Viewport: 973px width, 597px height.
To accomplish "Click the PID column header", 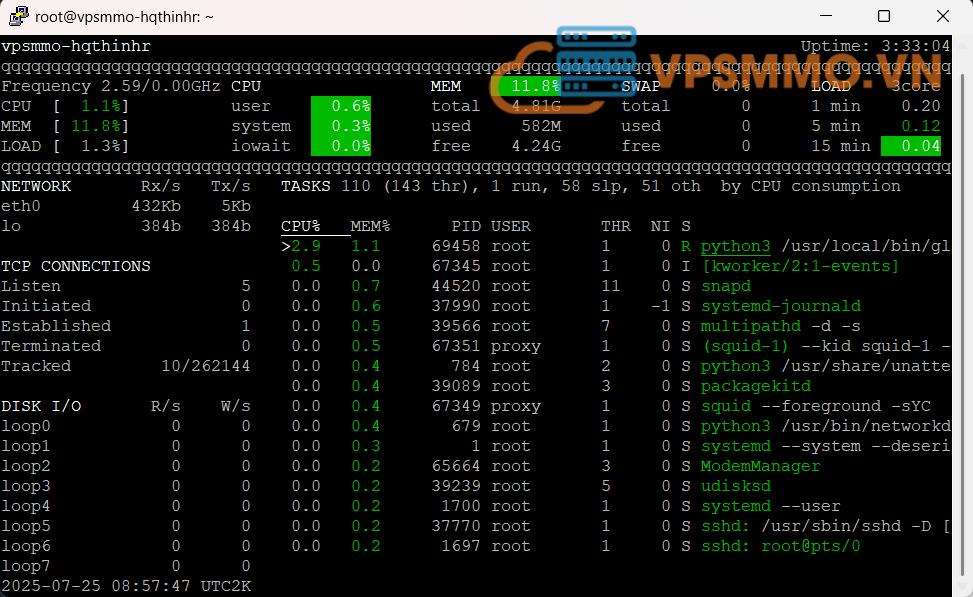I will 465,226.
